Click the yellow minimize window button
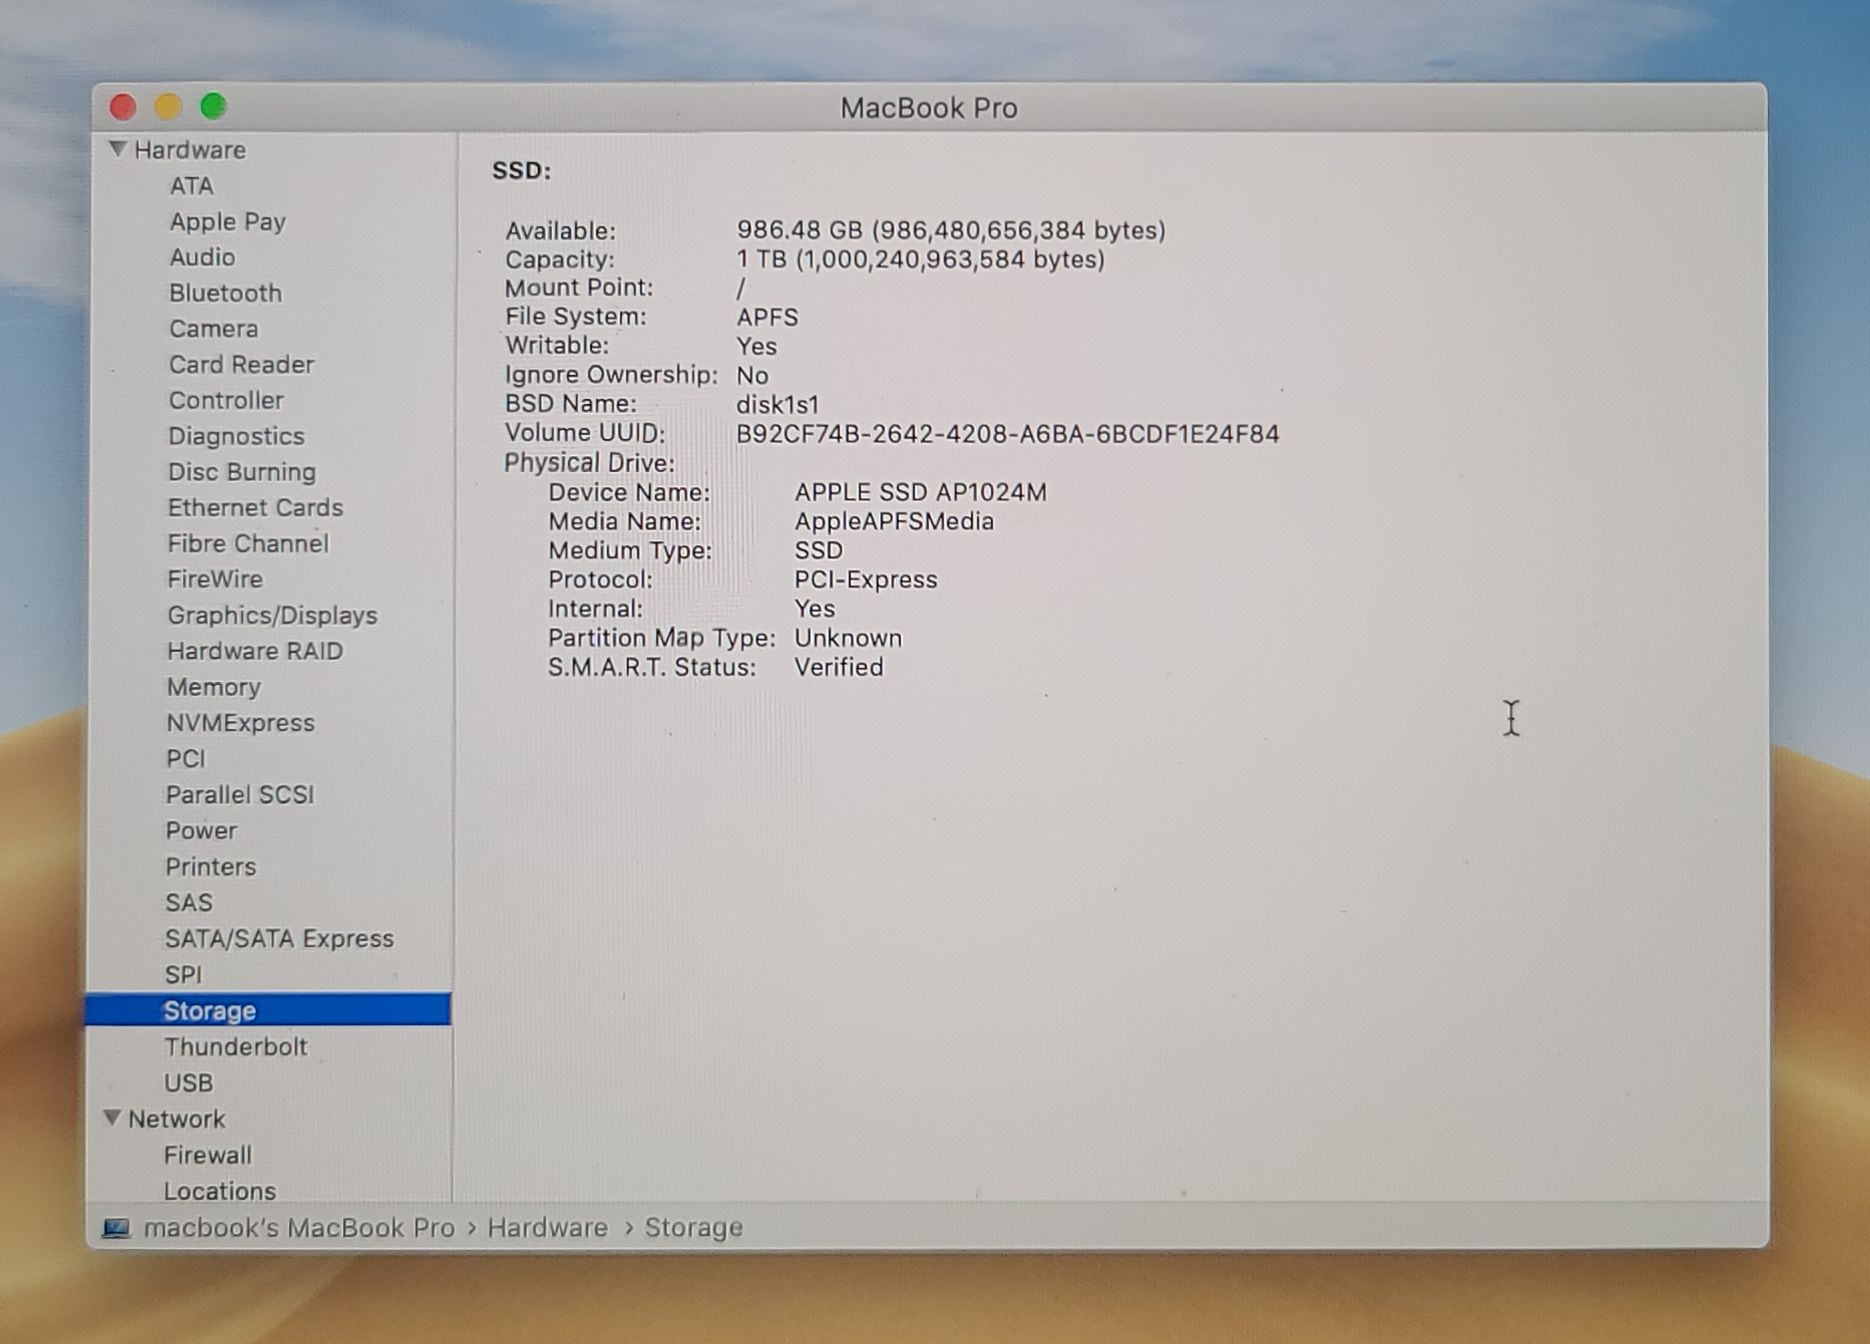Screen dimensions: 1870x1344 pos(168,106)
